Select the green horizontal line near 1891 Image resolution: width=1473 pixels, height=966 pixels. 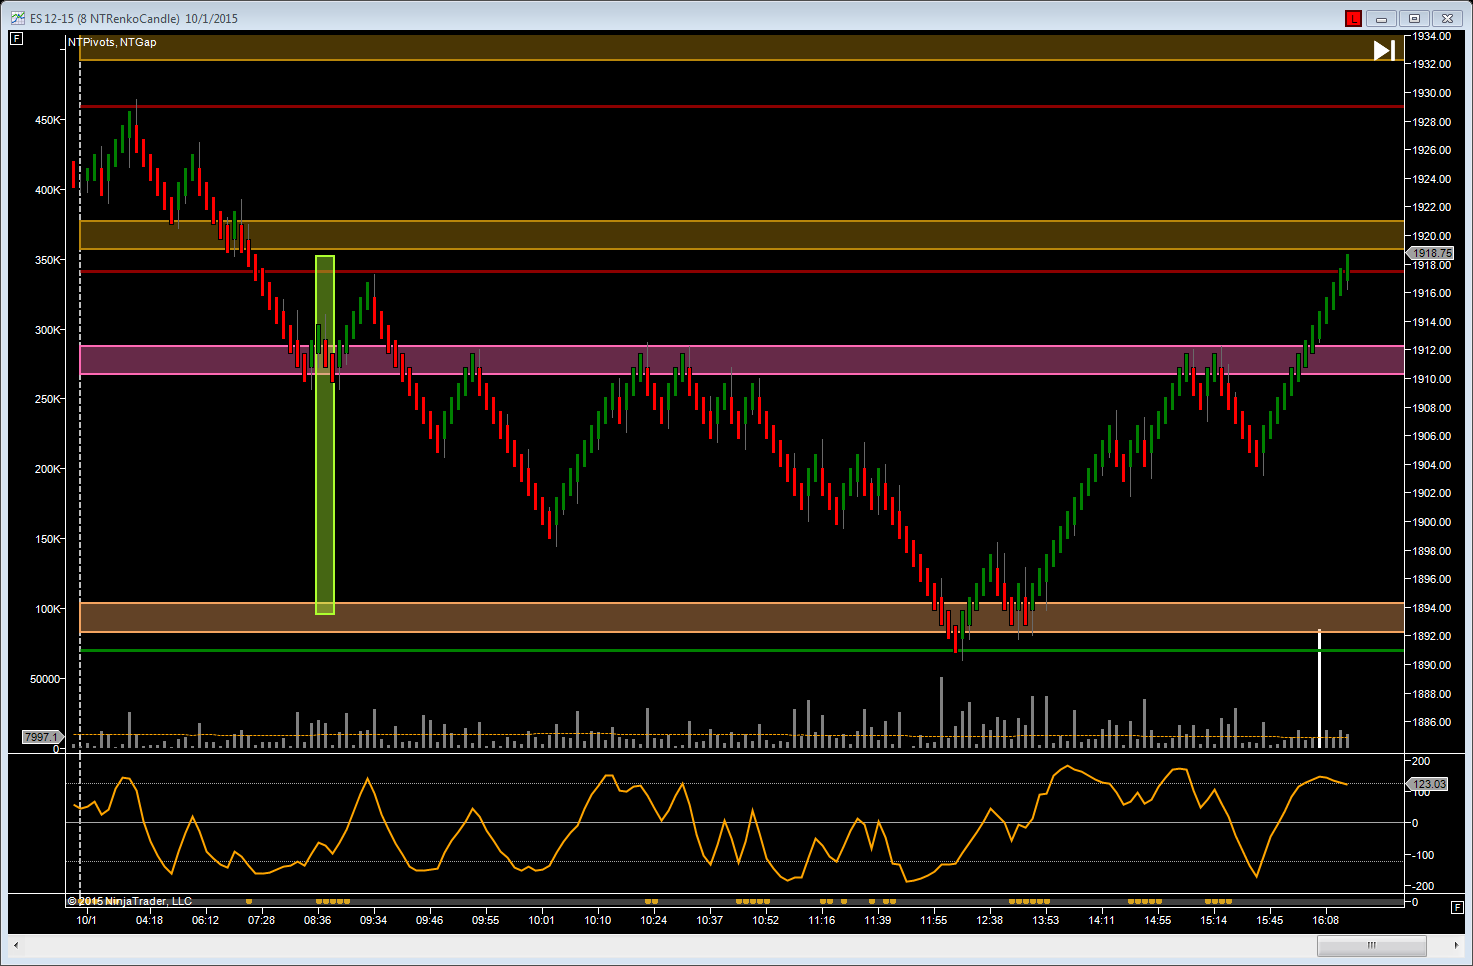pos(742,651)
